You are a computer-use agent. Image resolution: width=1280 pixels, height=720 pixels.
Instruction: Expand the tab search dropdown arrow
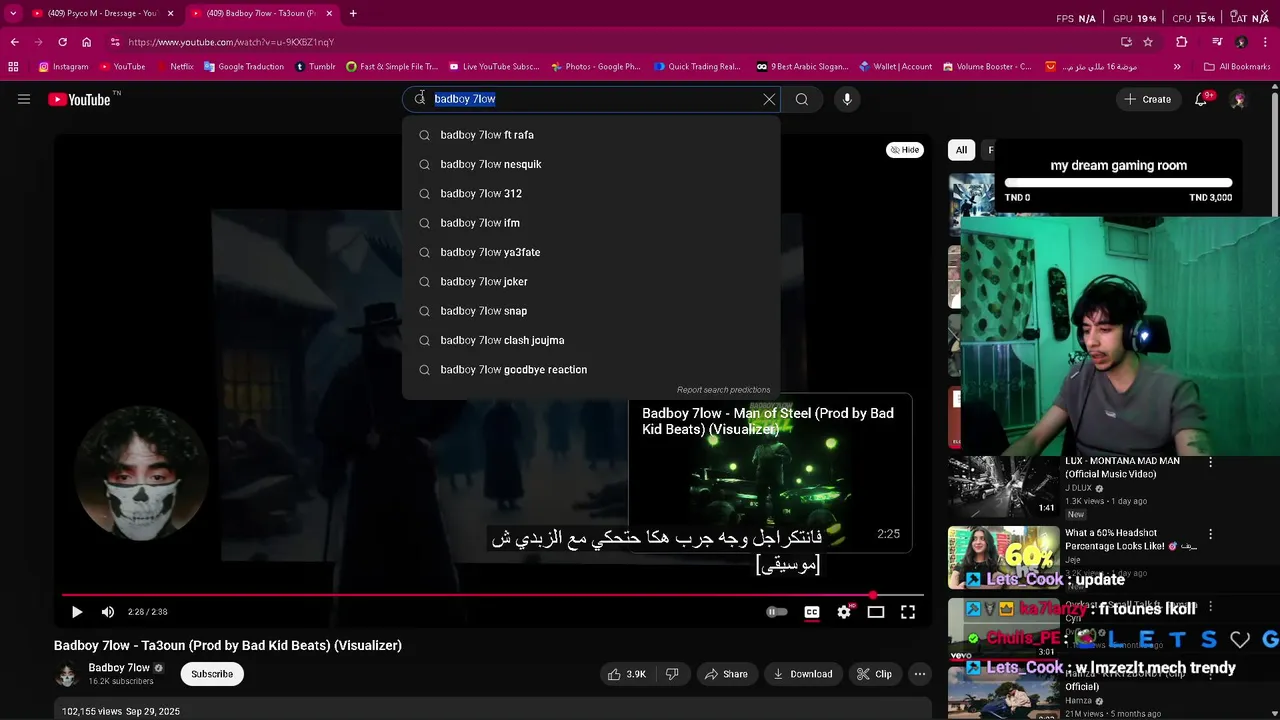click(x=13, y=13)
